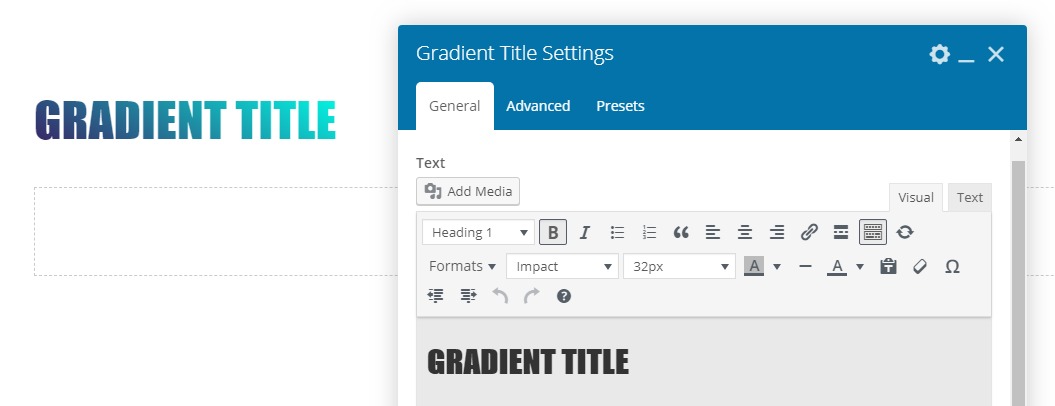Switch the editor to Text mode
The height and width of the screenshot is (406, 1055).
(x=969, y=197)
